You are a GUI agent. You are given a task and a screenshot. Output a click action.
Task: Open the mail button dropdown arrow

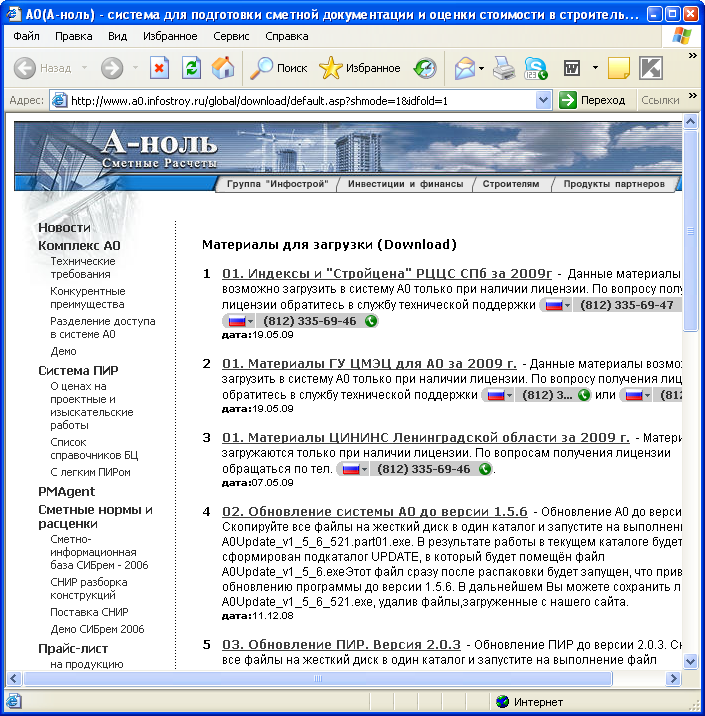(x=482, y=68)
